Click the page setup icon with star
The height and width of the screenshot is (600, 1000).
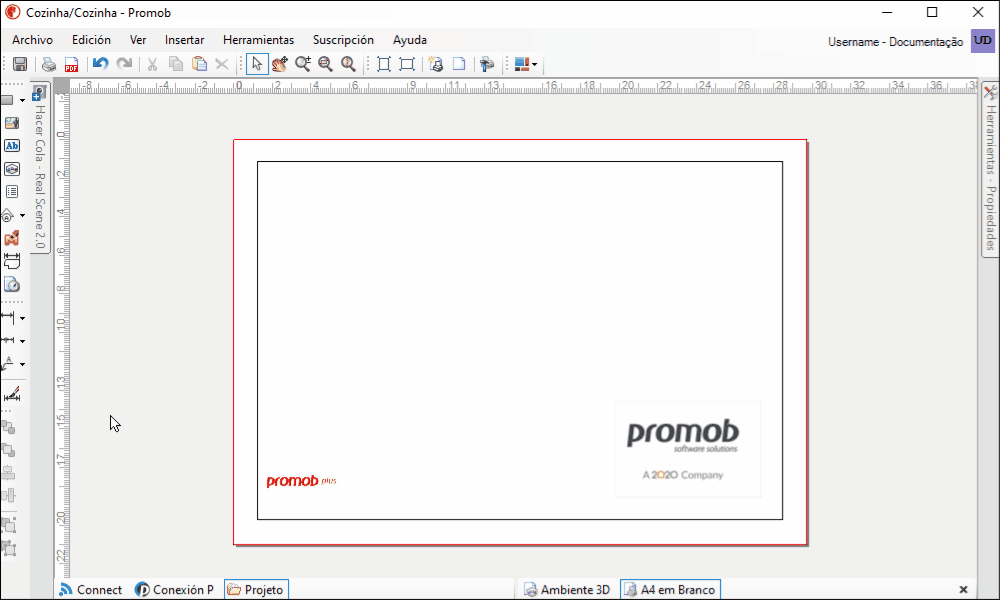coord(436,64)
